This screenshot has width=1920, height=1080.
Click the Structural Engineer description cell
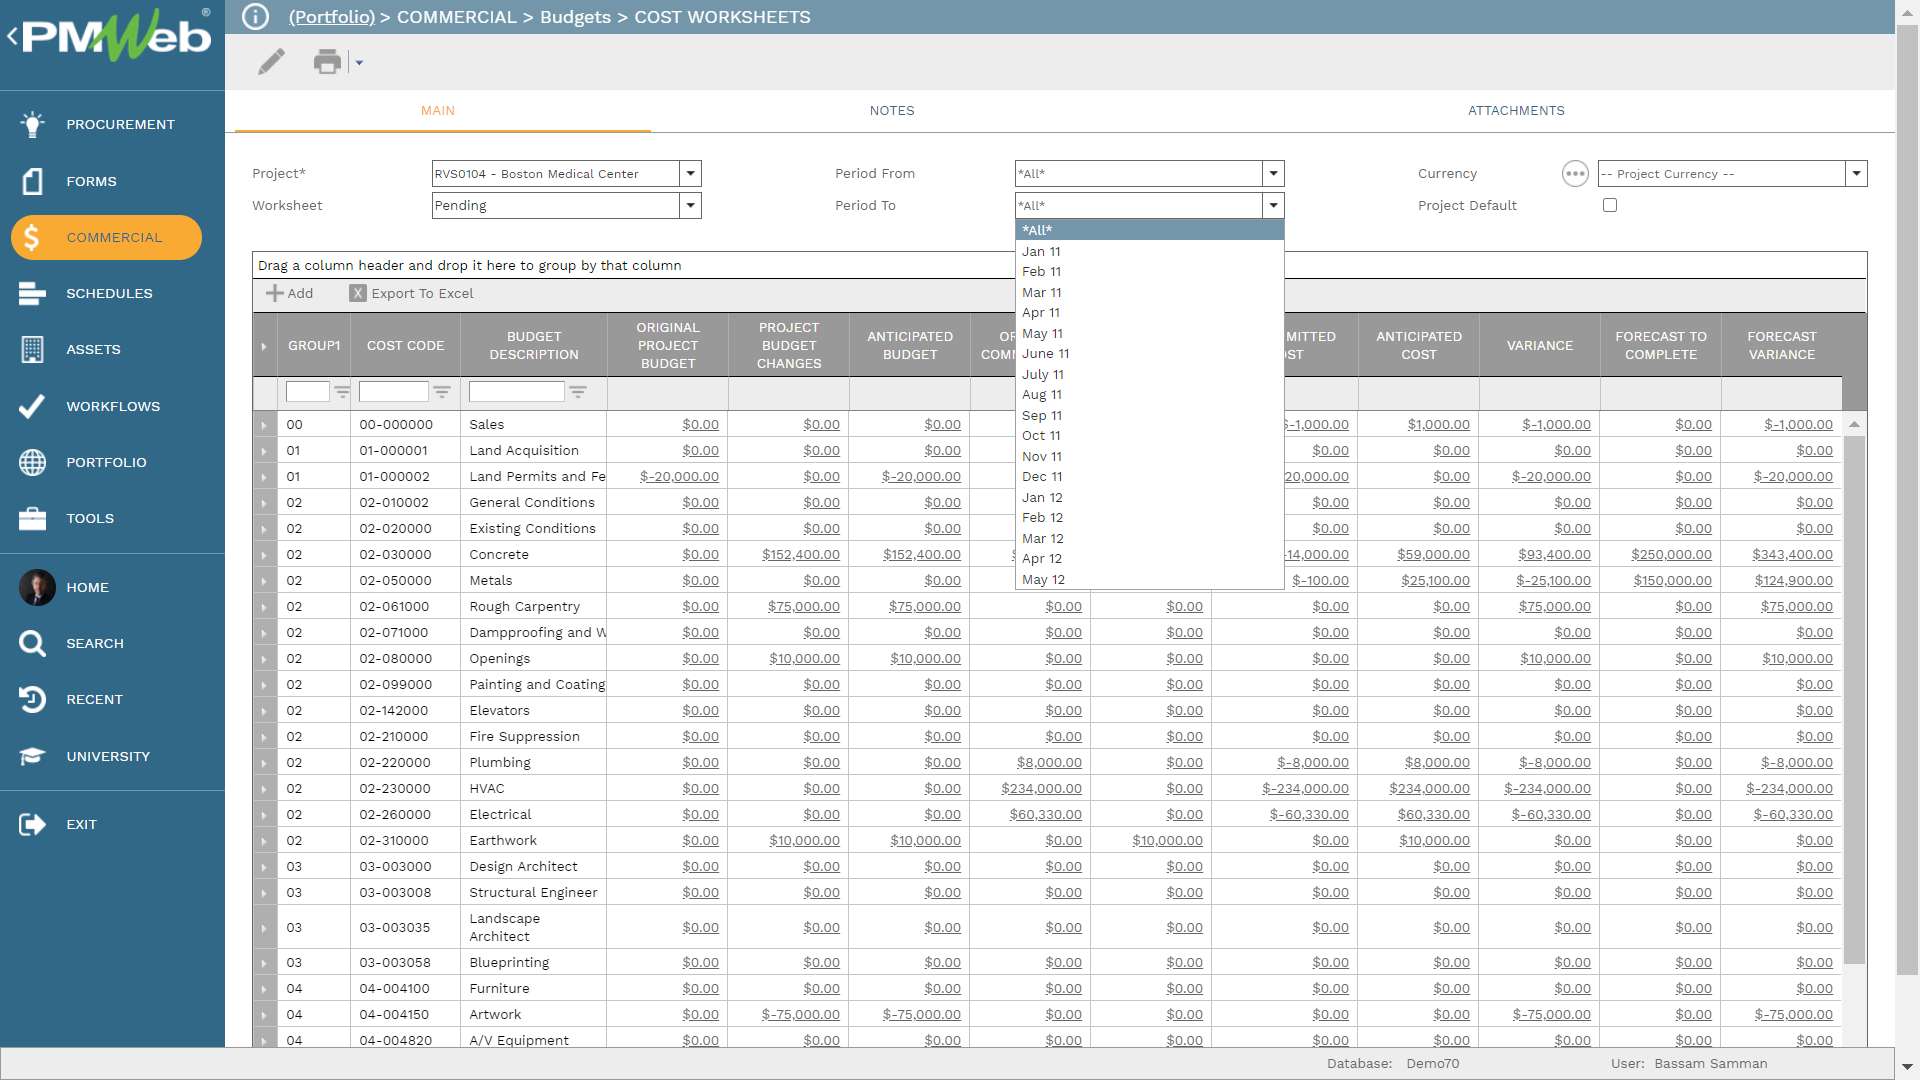coord(533,893)
